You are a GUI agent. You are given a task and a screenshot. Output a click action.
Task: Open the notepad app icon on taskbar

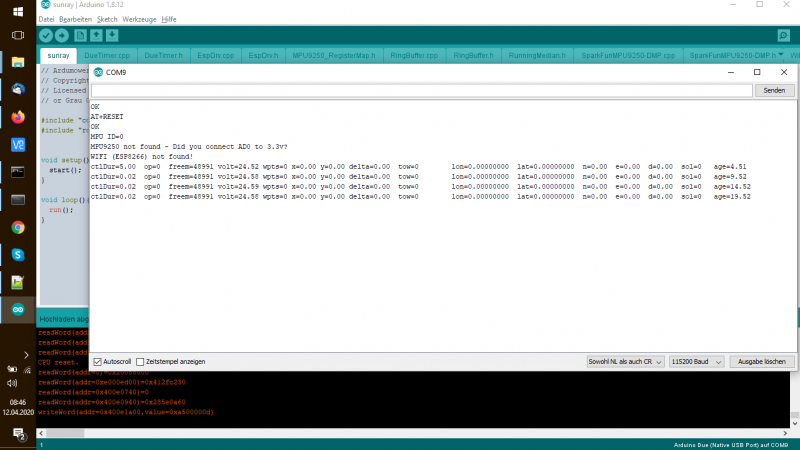(18, 282)
